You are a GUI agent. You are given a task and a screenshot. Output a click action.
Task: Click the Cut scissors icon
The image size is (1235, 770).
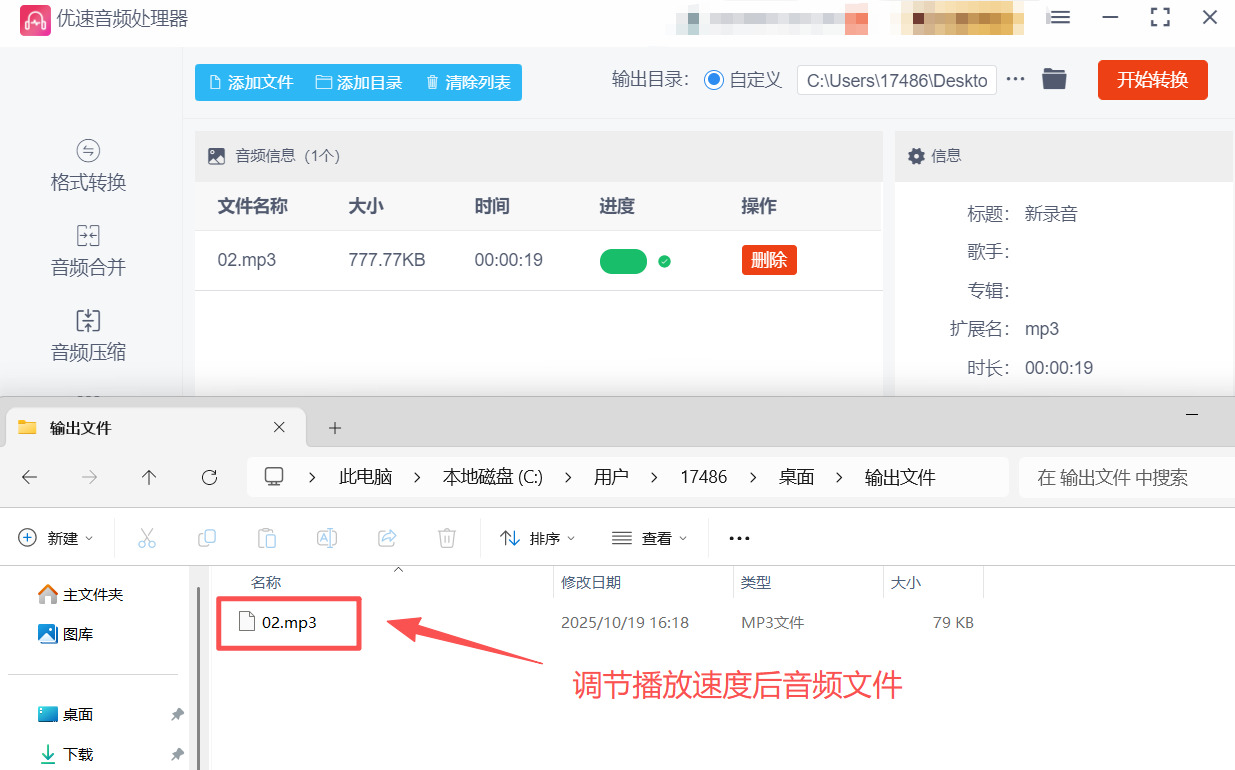tap(147, 538)
